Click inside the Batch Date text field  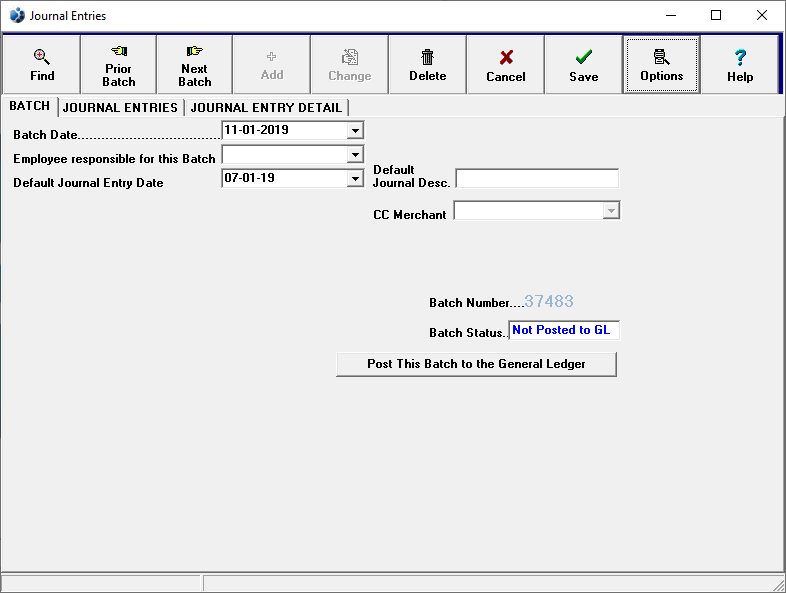tap(284, 130)
